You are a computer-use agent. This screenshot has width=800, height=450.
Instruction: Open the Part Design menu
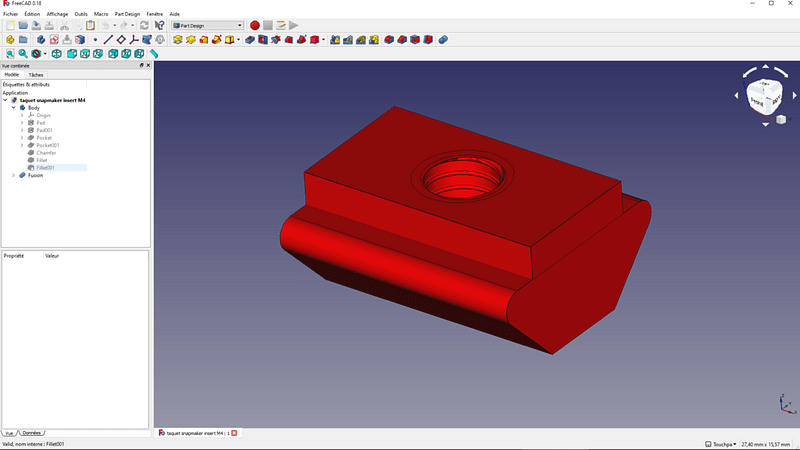(x=127, y=14)
